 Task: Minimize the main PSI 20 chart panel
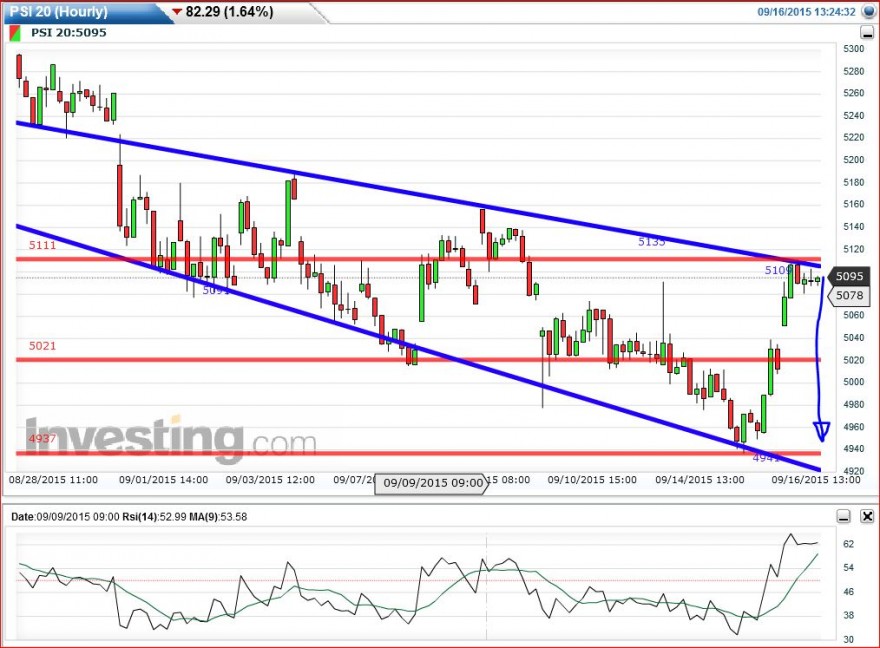point(867,33)
